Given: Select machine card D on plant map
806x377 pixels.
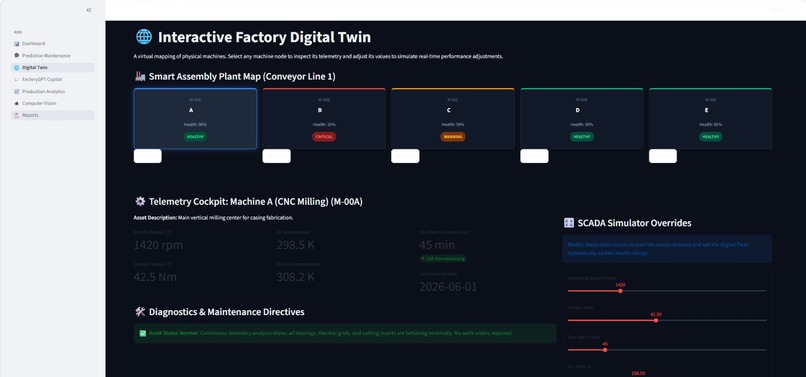Looking at the screenshot, I should pyautogui.click(x=582, y=119).
